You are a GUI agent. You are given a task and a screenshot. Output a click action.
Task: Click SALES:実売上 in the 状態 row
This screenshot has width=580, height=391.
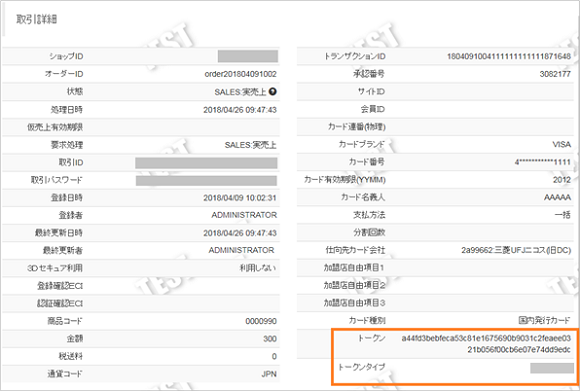(240, 92)
